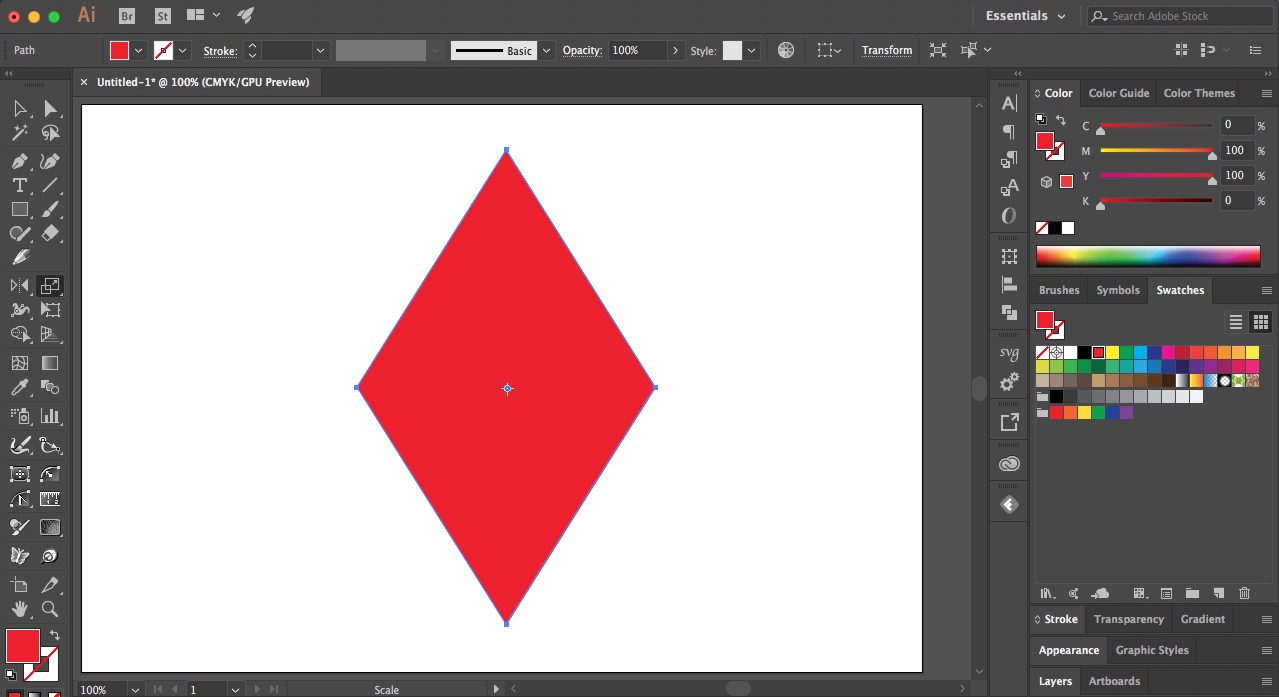Open the Align panel icon

point(1008,285)
